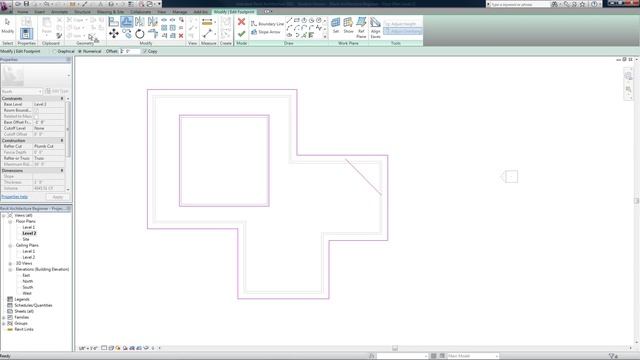
Task: Expand the Families tree node
Action: pyautogui.click(x=4, y=317)
